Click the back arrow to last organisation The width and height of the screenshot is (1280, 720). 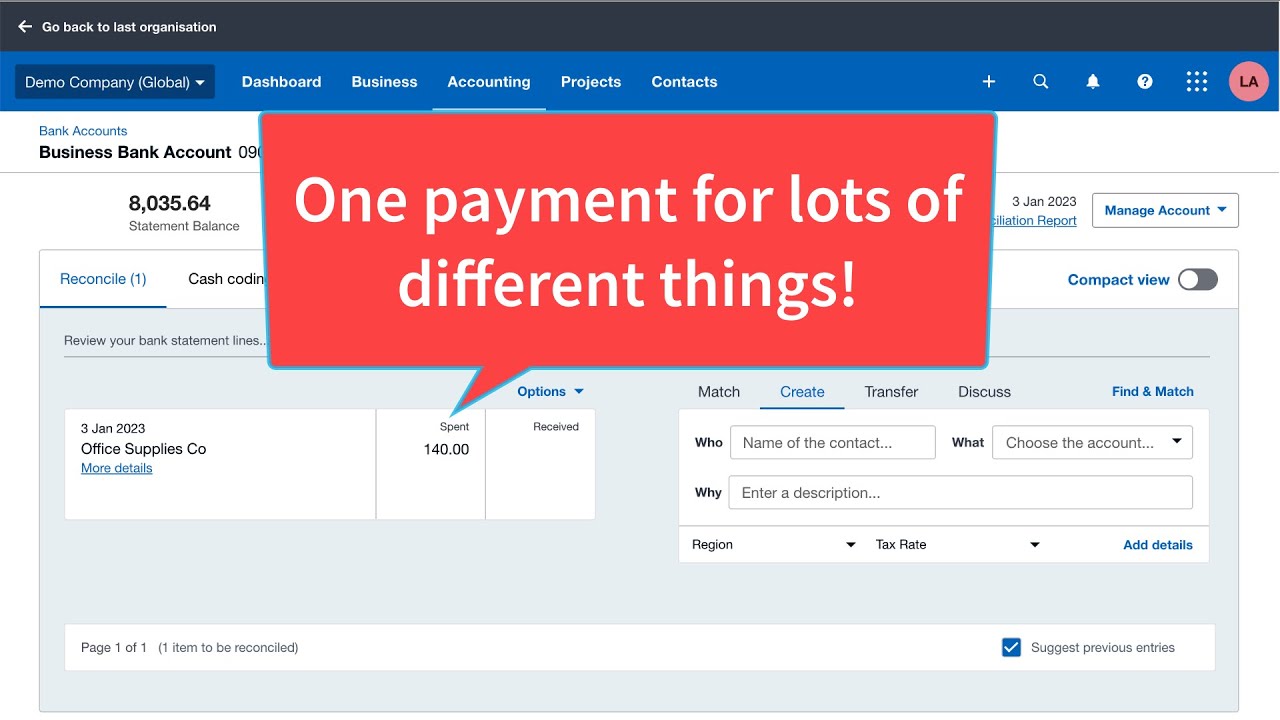click(x=25, y=27)
